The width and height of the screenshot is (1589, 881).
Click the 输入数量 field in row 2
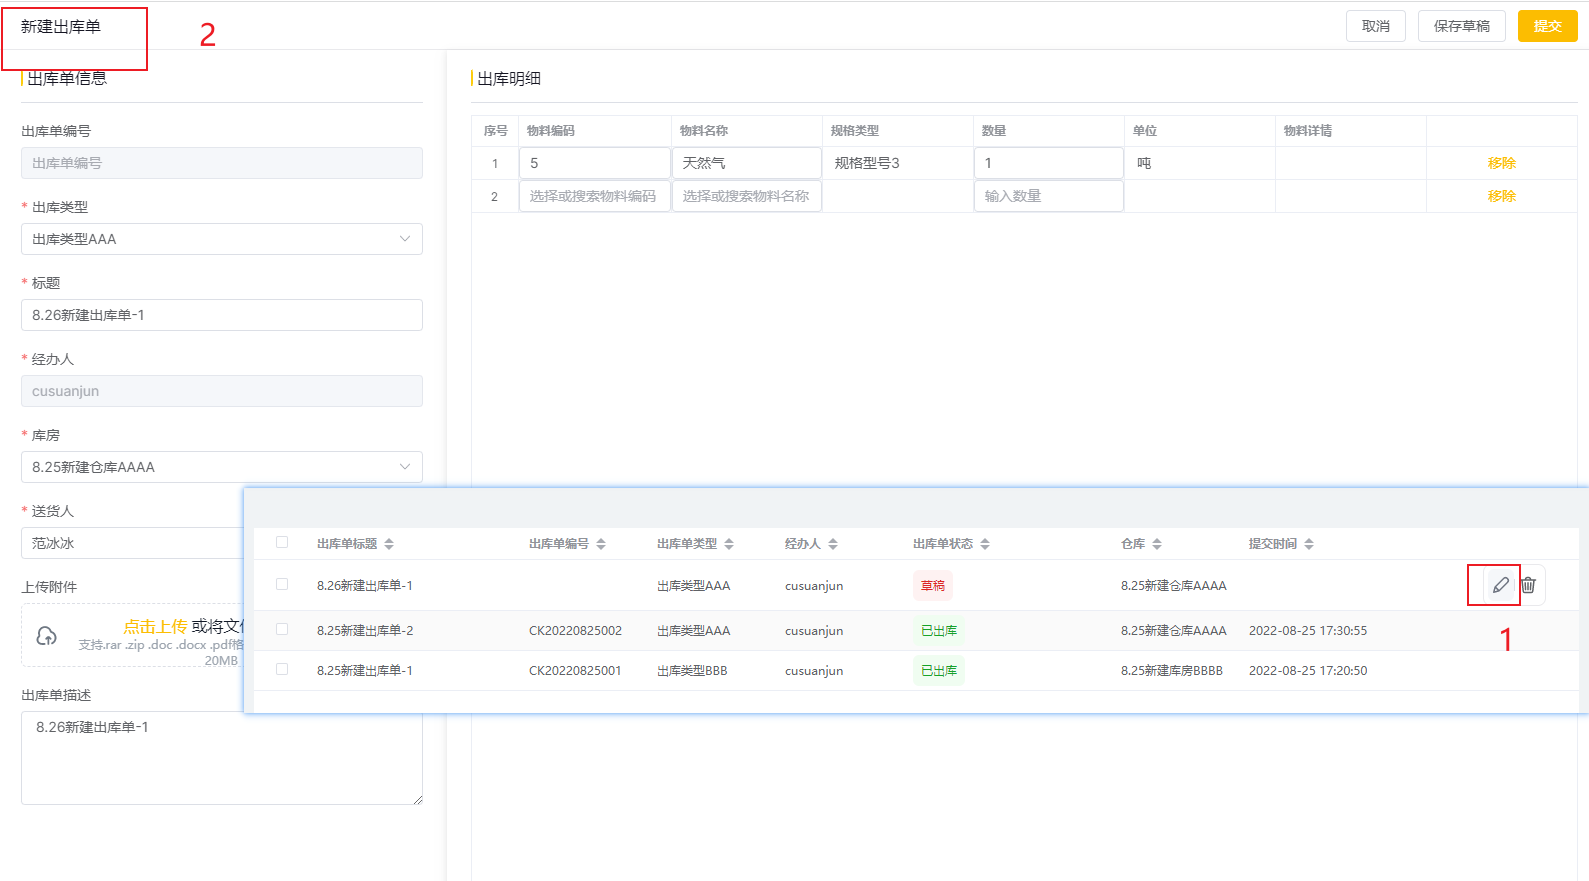click(x=1049, y=196)
